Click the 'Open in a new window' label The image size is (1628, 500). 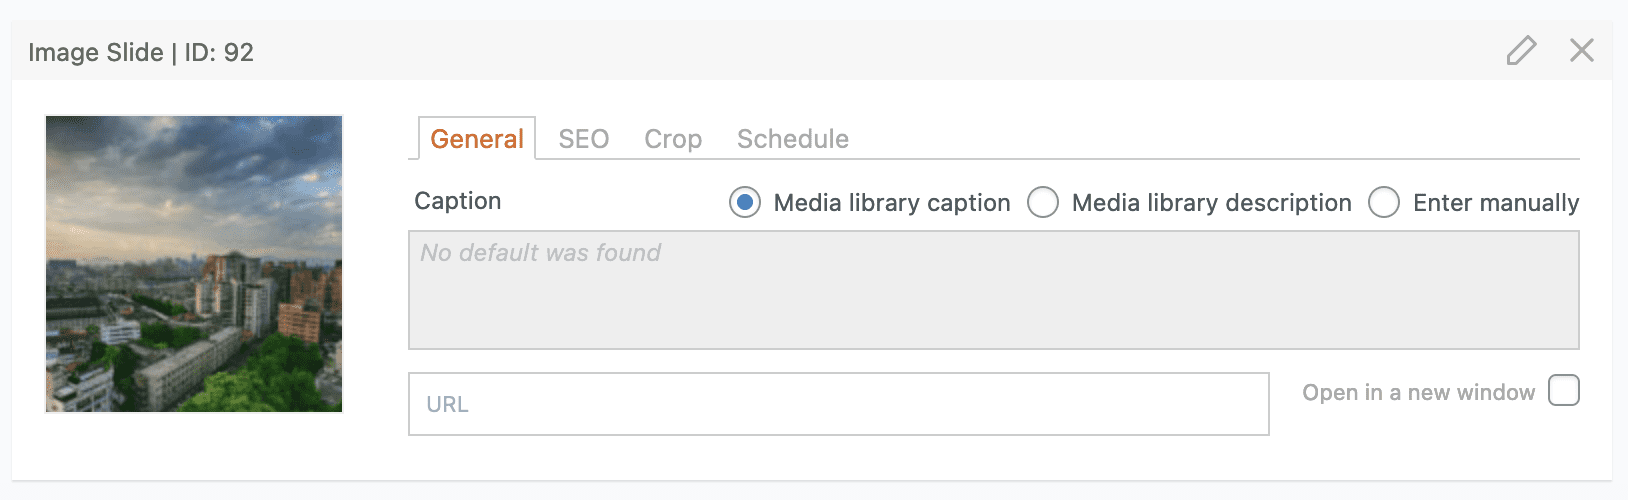(x=1418, y=393)
